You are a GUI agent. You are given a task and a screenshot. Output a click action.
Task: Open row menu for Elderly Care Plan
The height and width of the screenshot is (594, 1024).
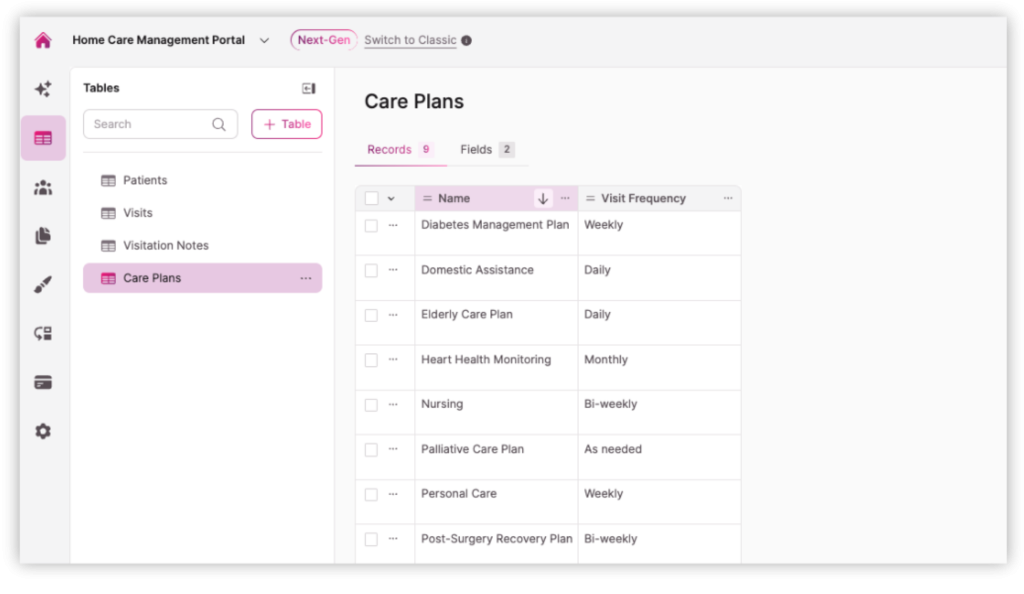[393, 314]
